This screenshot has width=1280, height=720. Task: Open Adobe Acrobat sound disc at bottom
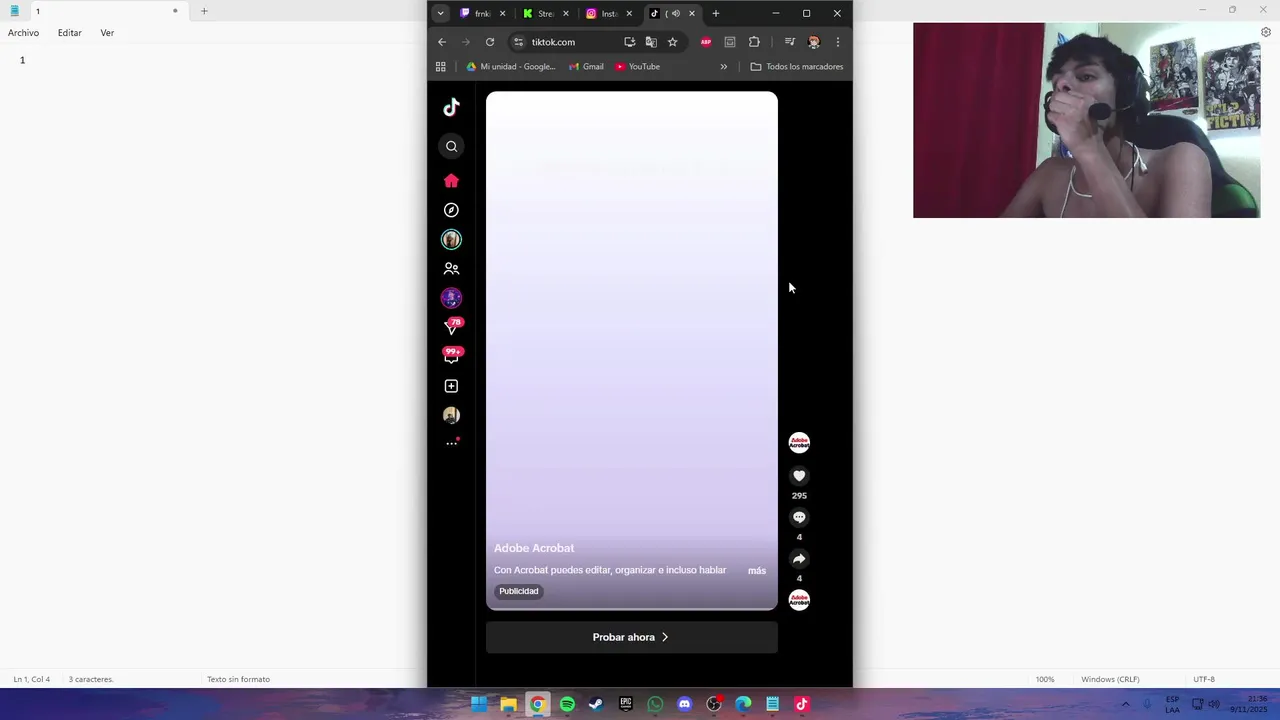(799, 600)
